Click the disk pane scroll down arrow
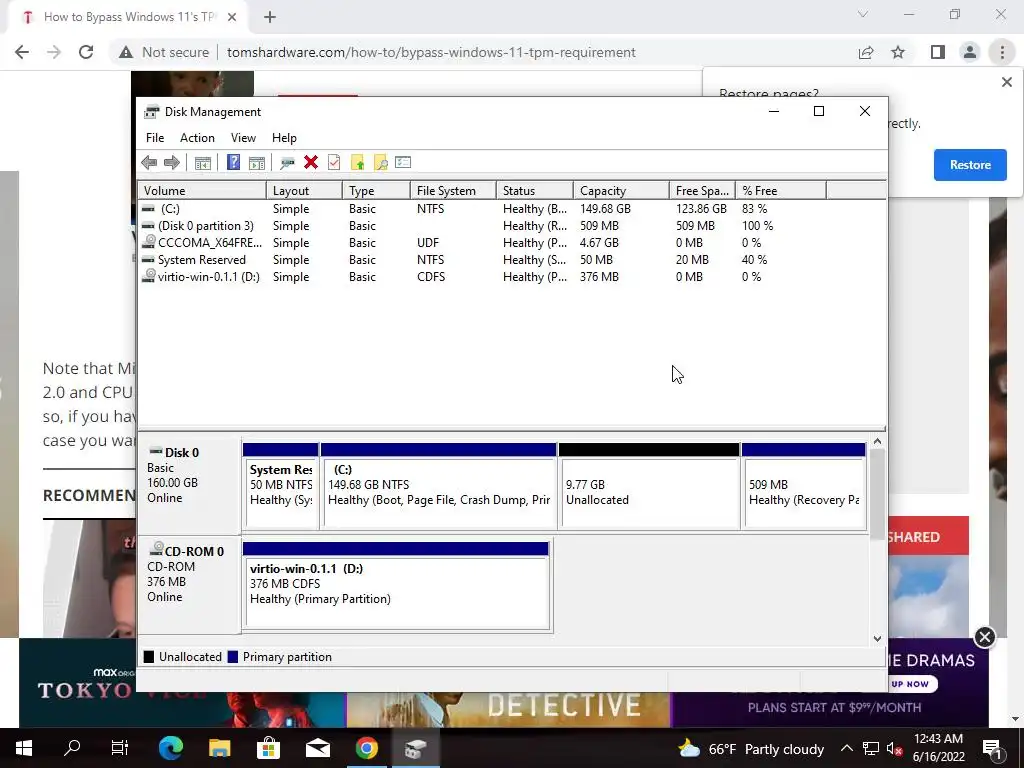This screenshot has height=768, width=1024. 877,639
